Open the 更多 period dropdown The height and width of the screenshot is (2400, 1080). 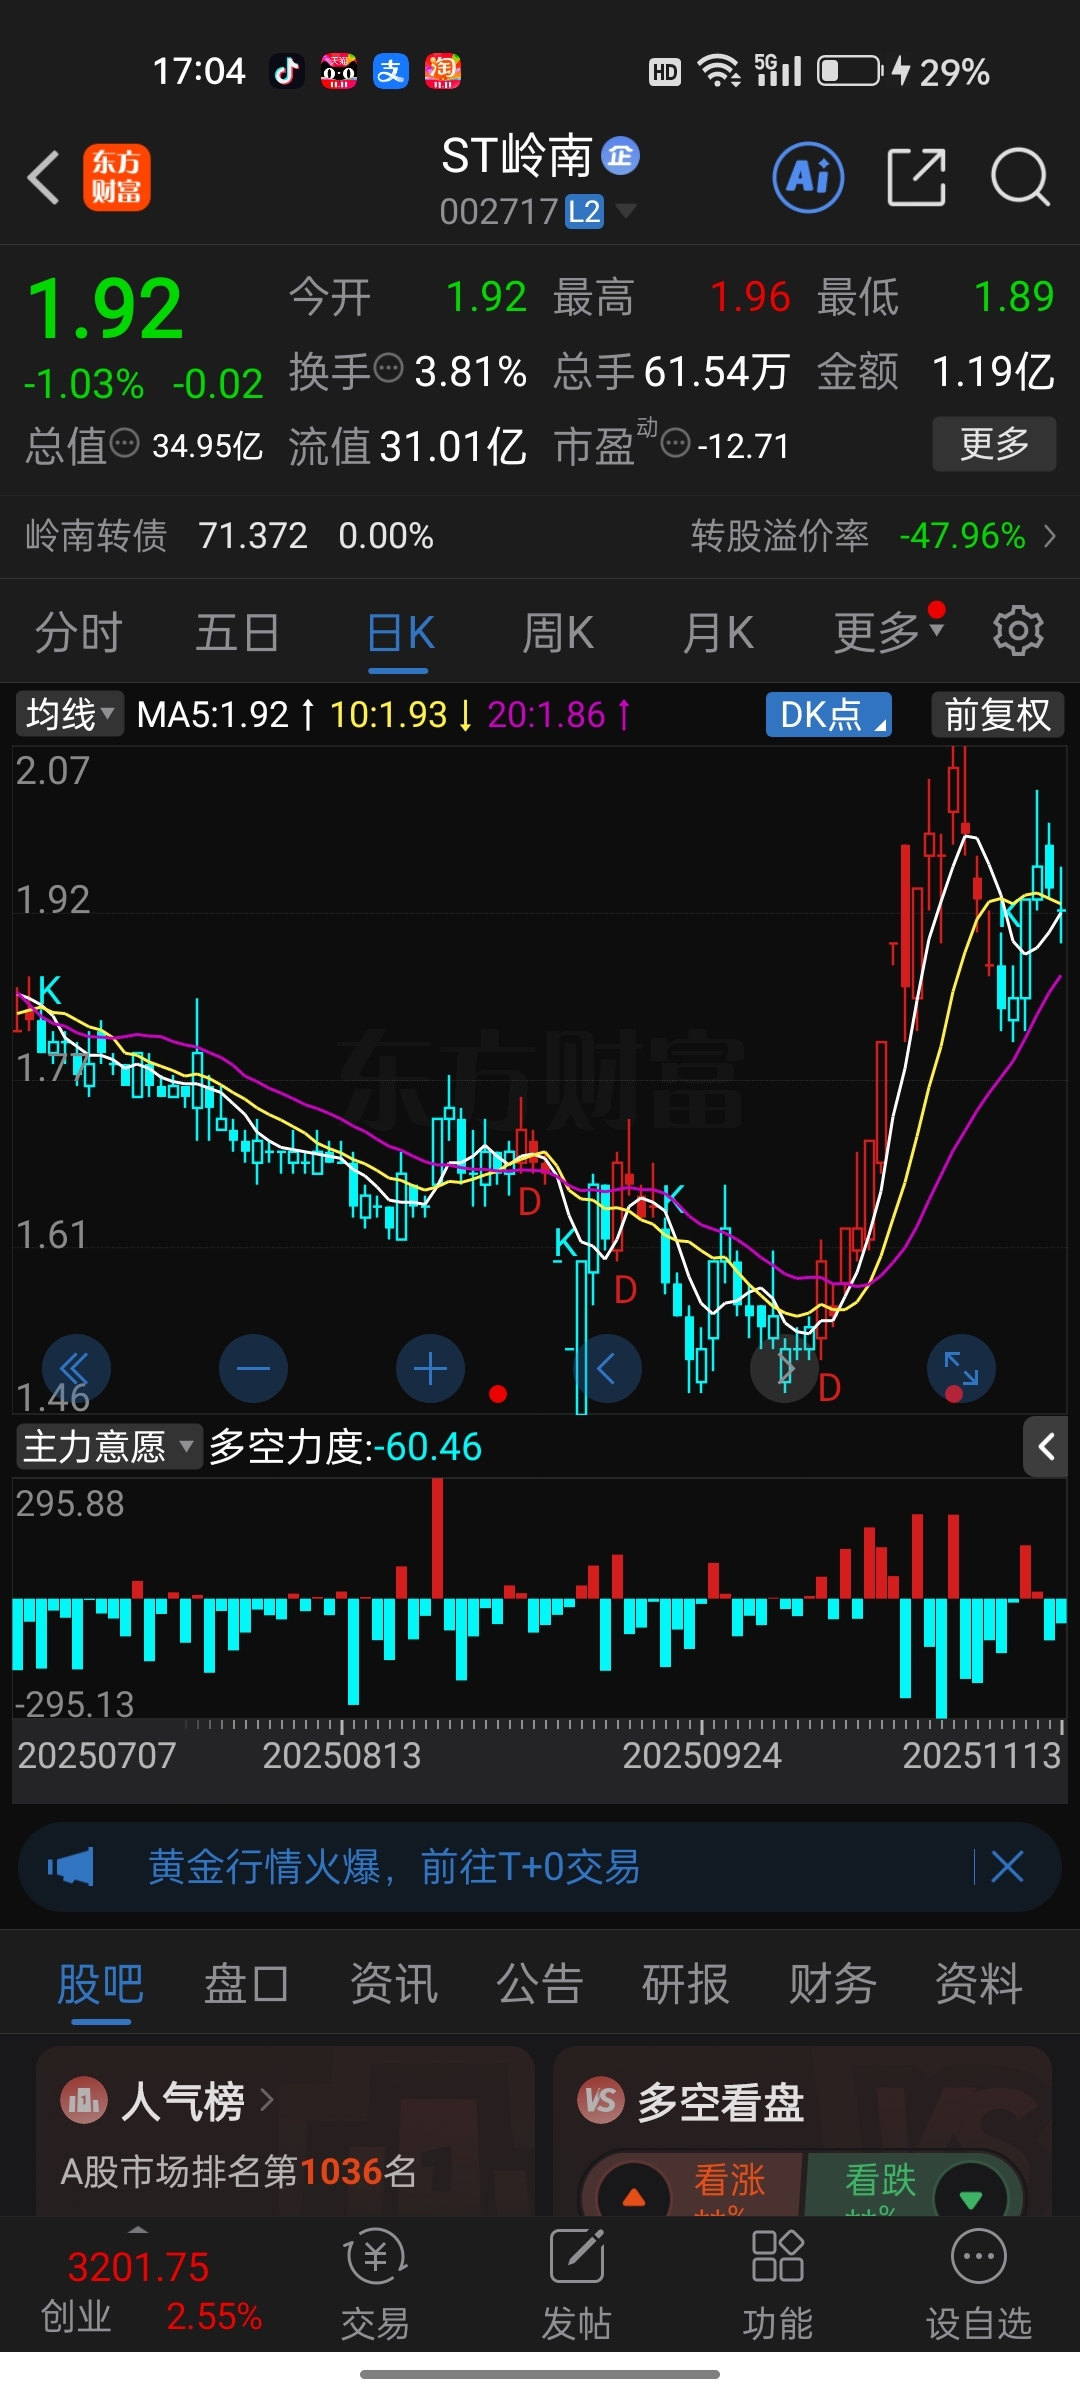pos(888,631)
